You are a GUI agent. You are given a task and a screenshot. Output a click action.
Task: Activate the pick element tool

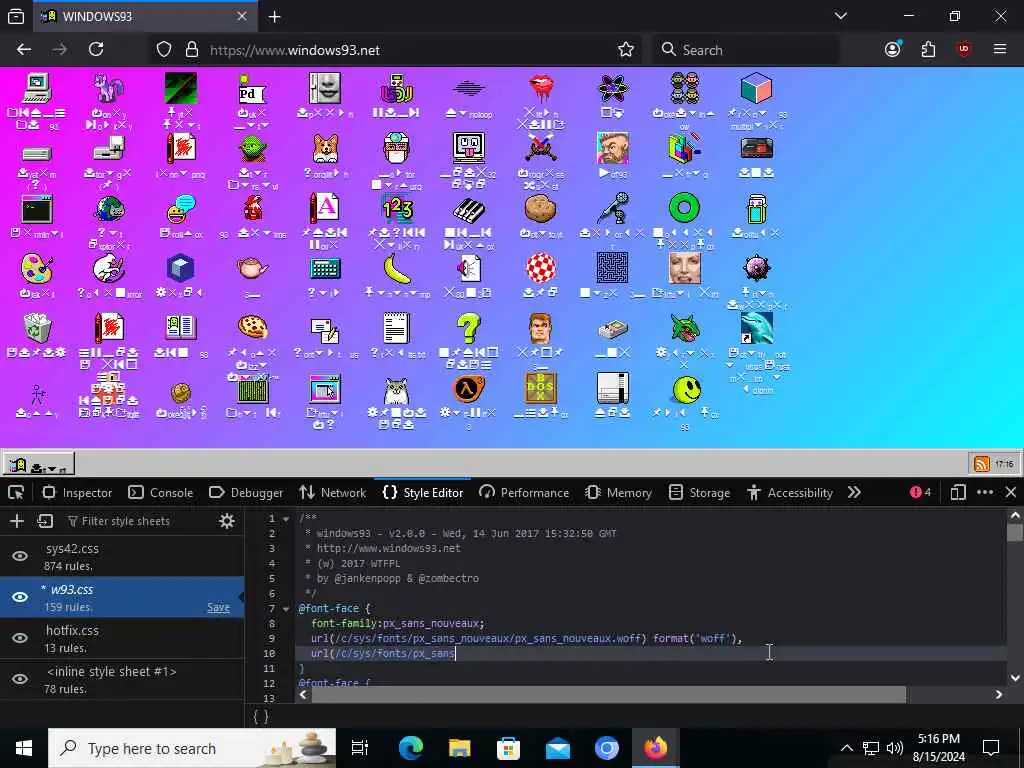(x=16, y=492)
